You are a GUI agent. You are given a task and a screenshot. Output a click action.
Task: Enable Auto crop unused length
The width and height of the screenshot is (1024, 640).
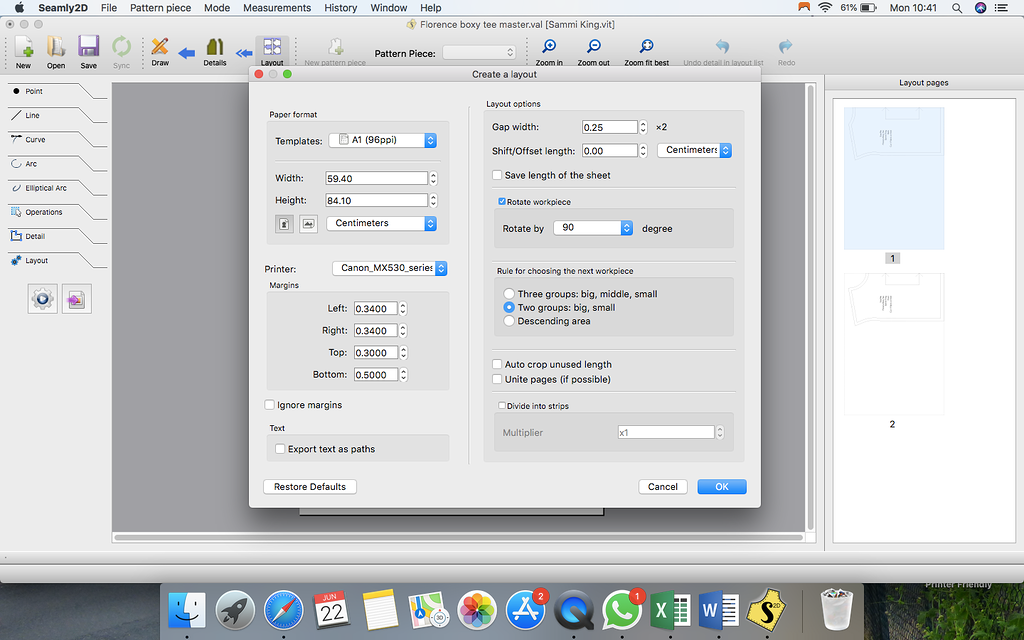pos(496,364)
